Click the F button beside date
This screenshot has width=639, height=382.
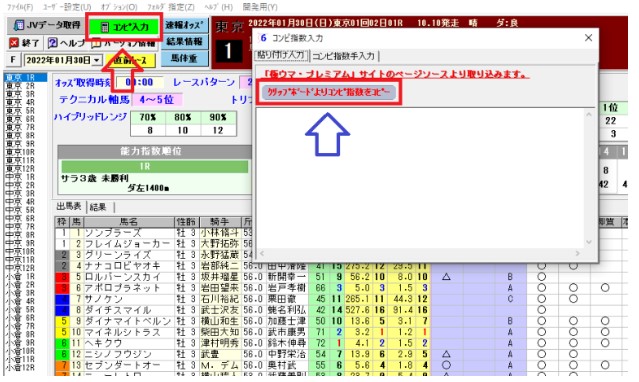pos(13,60)
